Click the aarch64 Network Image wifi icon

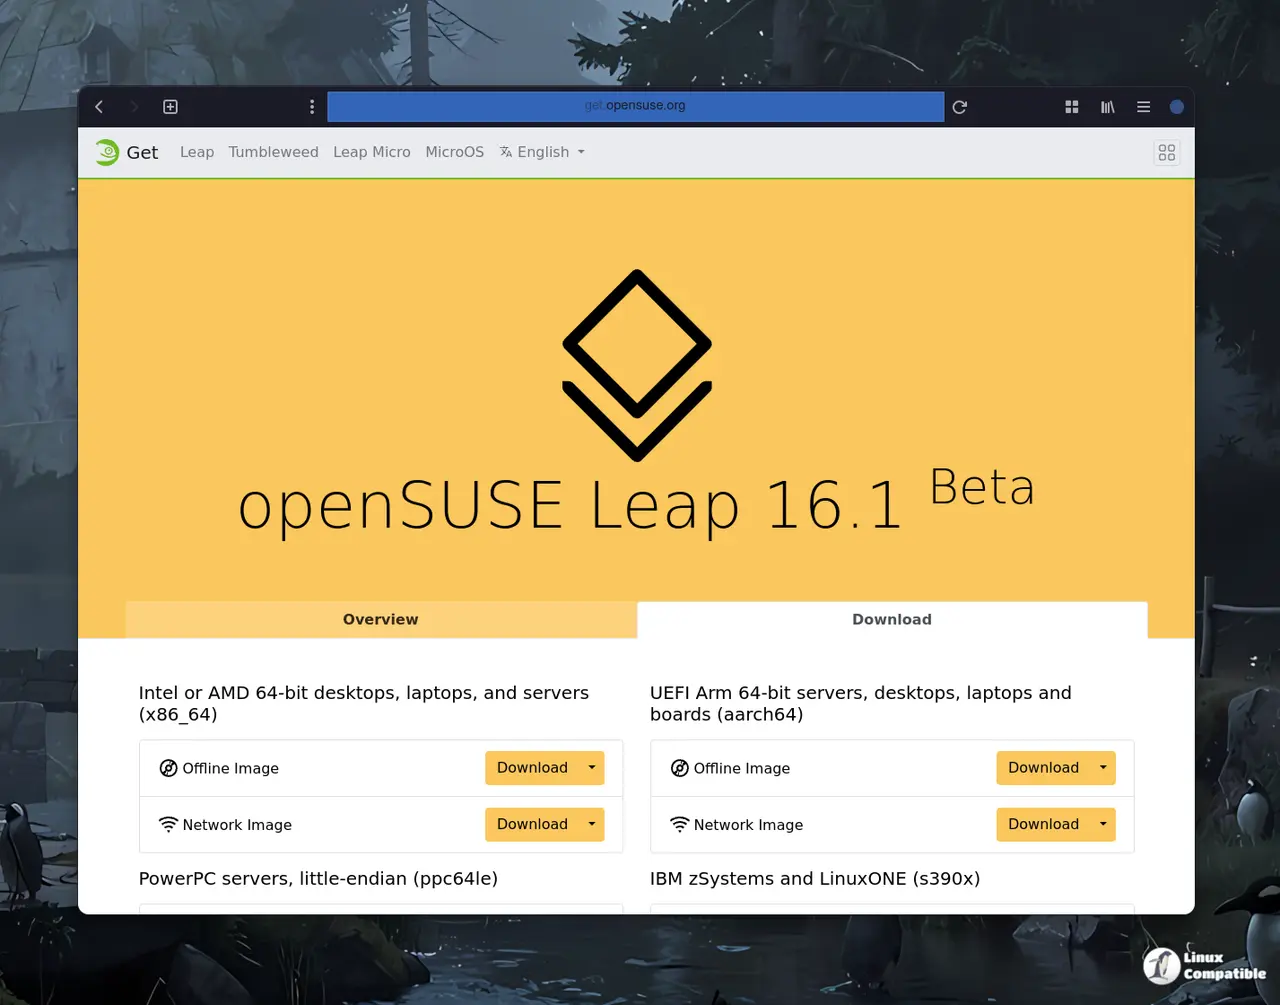(x=679, y=825)
